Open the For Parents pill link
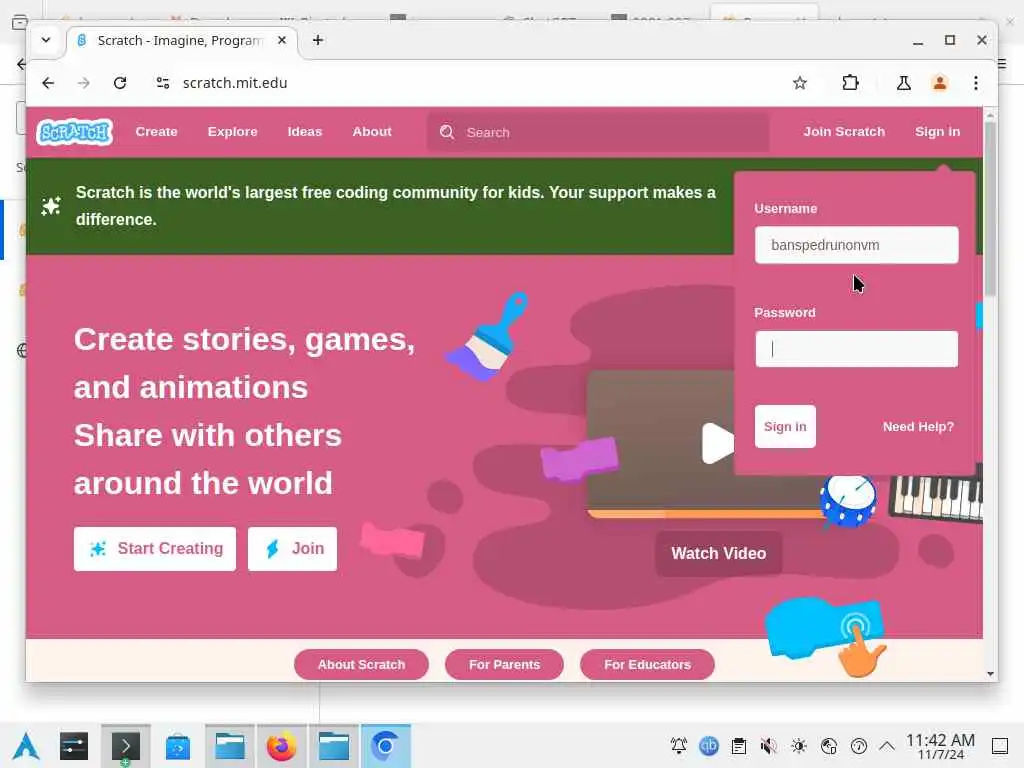This screenshot has height=768, width=1024. pyautogui.click(x=504, y=665)
